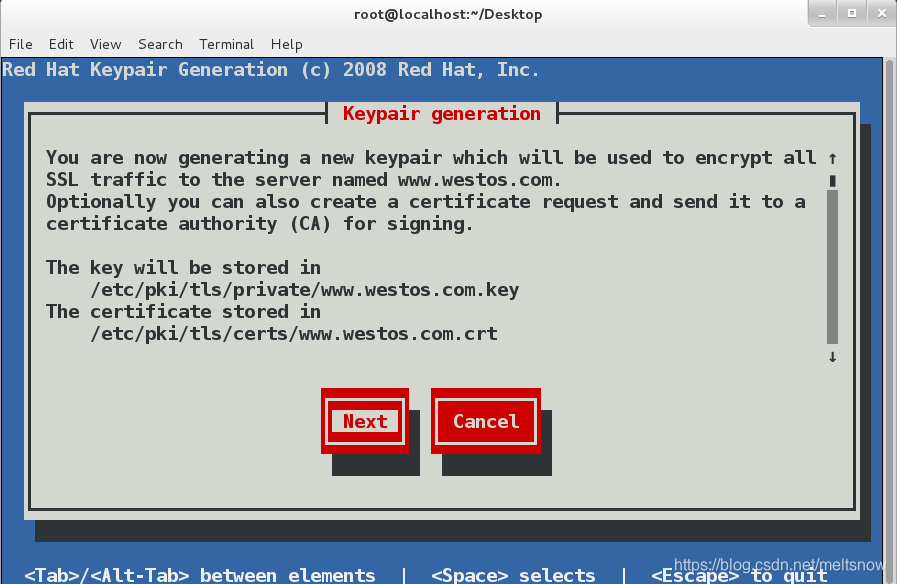Click the dialog text scrollbar track

coord(832,267)
